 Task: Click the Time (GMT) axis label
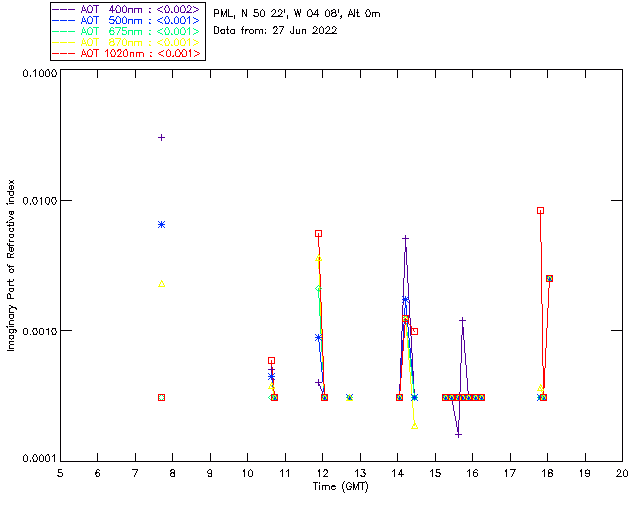pyautogui.click(x=341, y=487)
